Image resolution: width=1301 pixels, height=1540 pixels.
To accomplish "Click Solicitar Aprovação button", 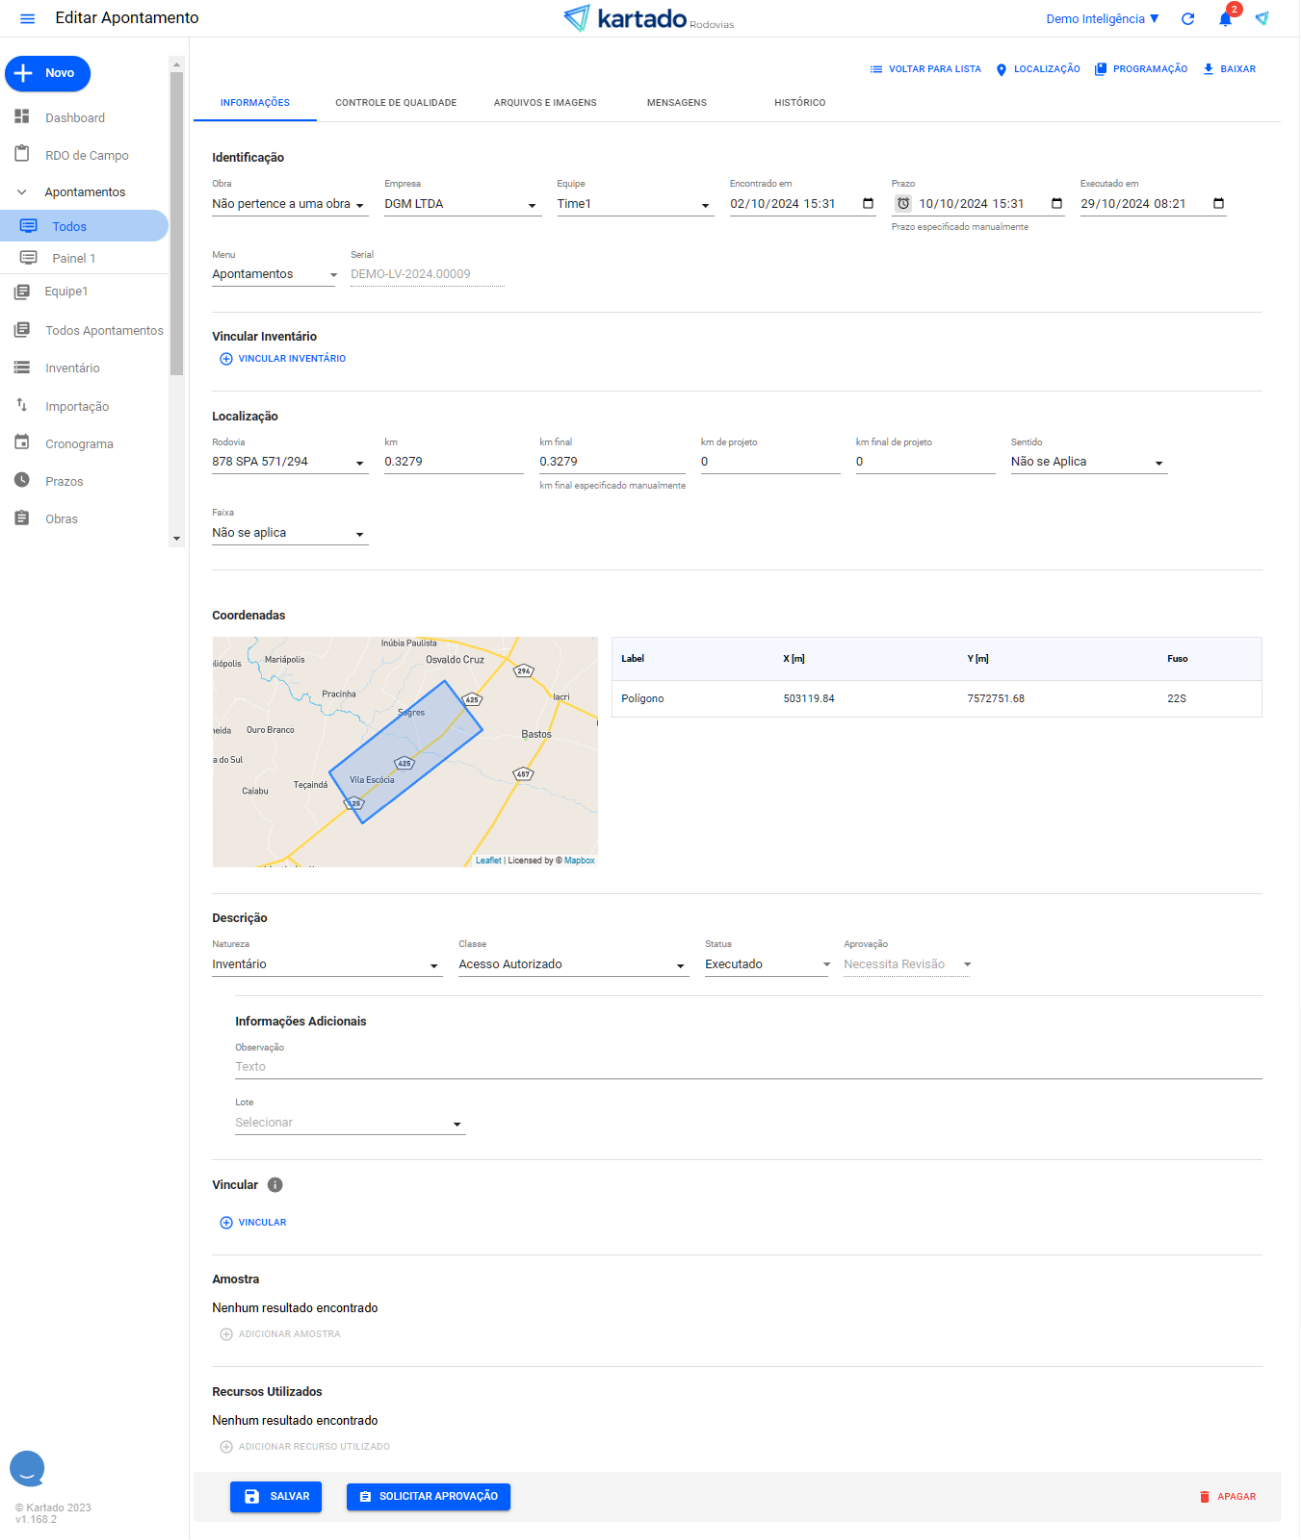I will click(428, 1496).
